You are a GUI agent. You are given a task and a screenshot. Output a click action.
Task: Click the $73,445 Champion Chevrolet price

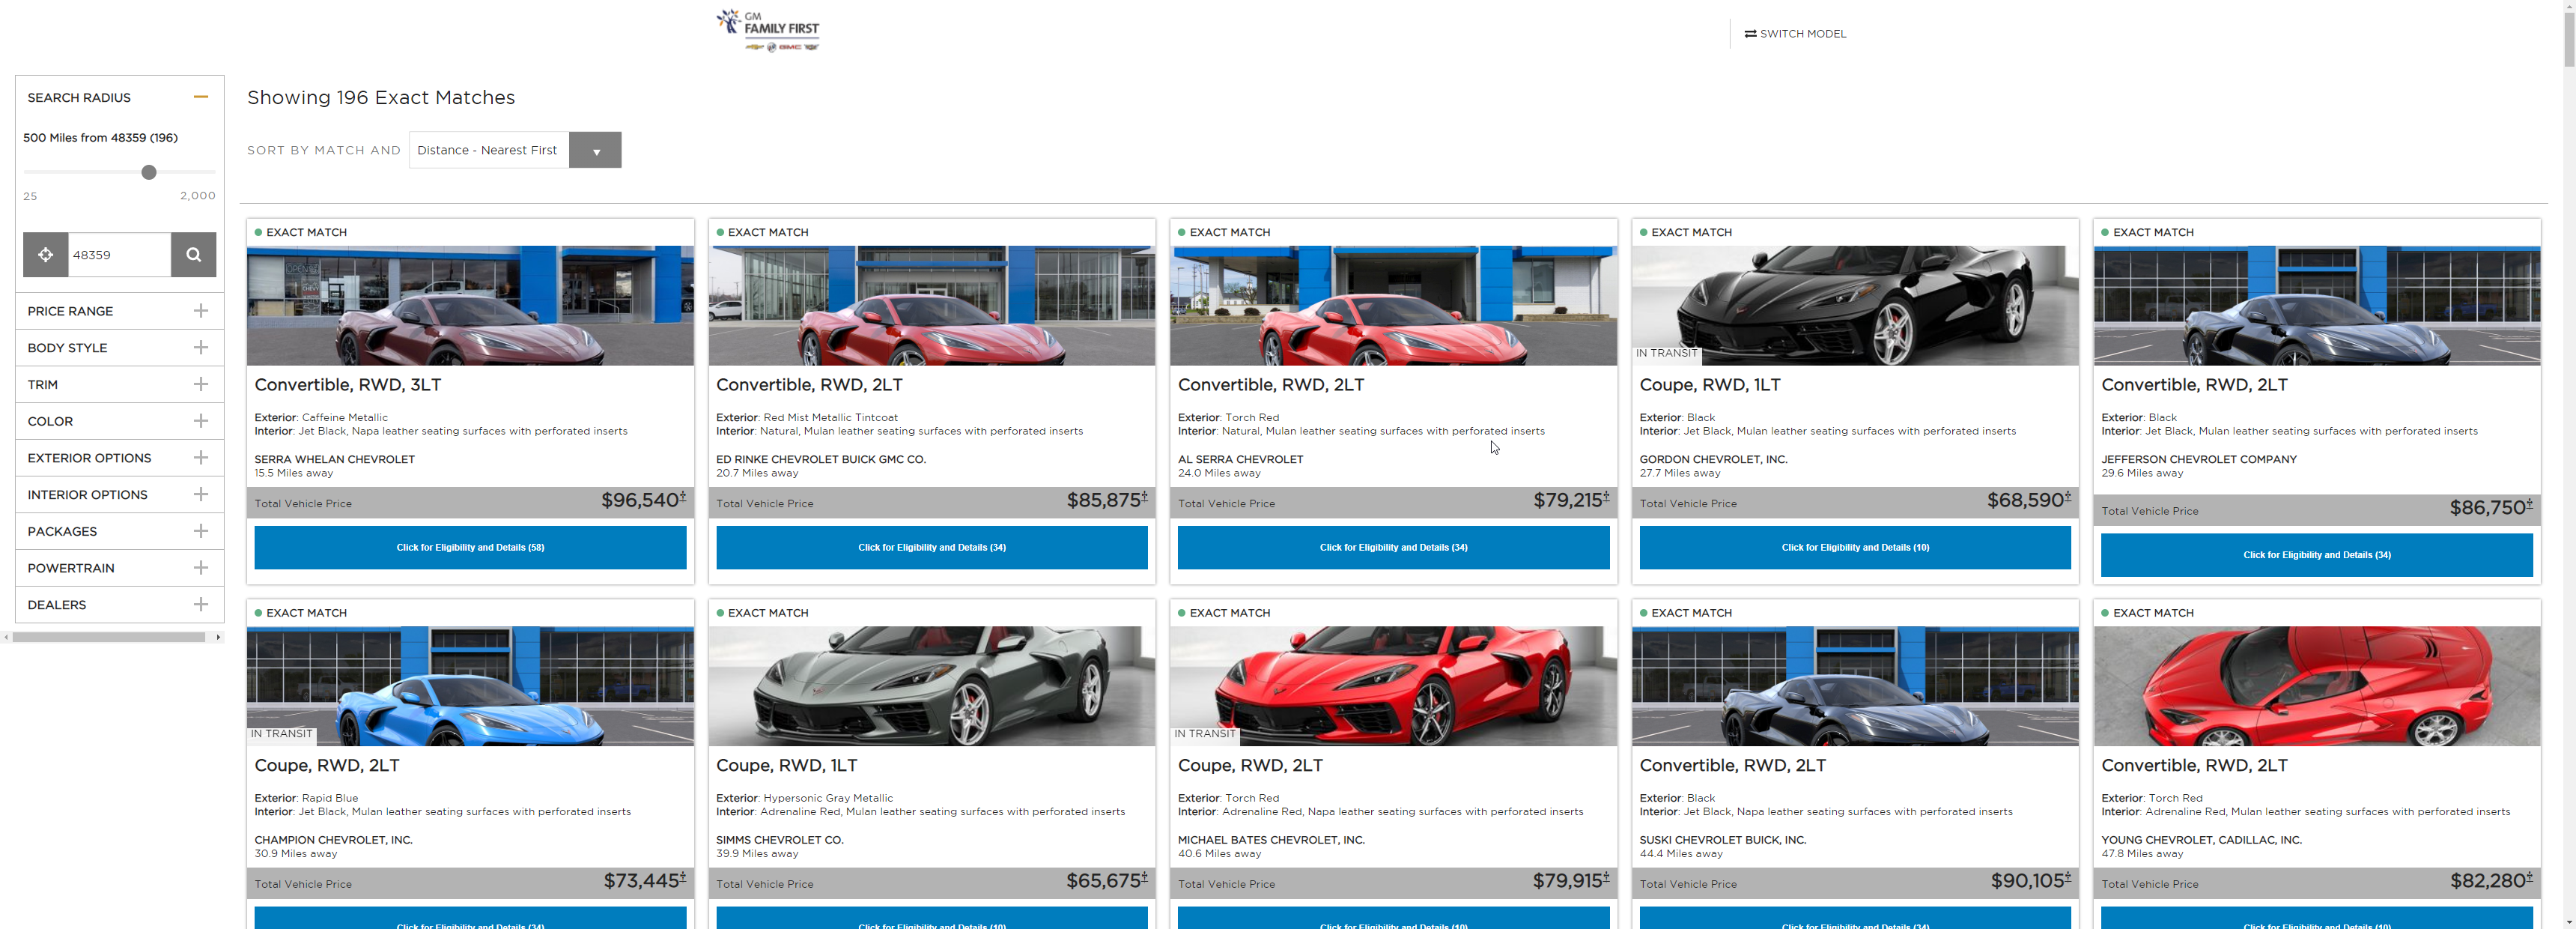pyautogui.click(x=644, y=881)
